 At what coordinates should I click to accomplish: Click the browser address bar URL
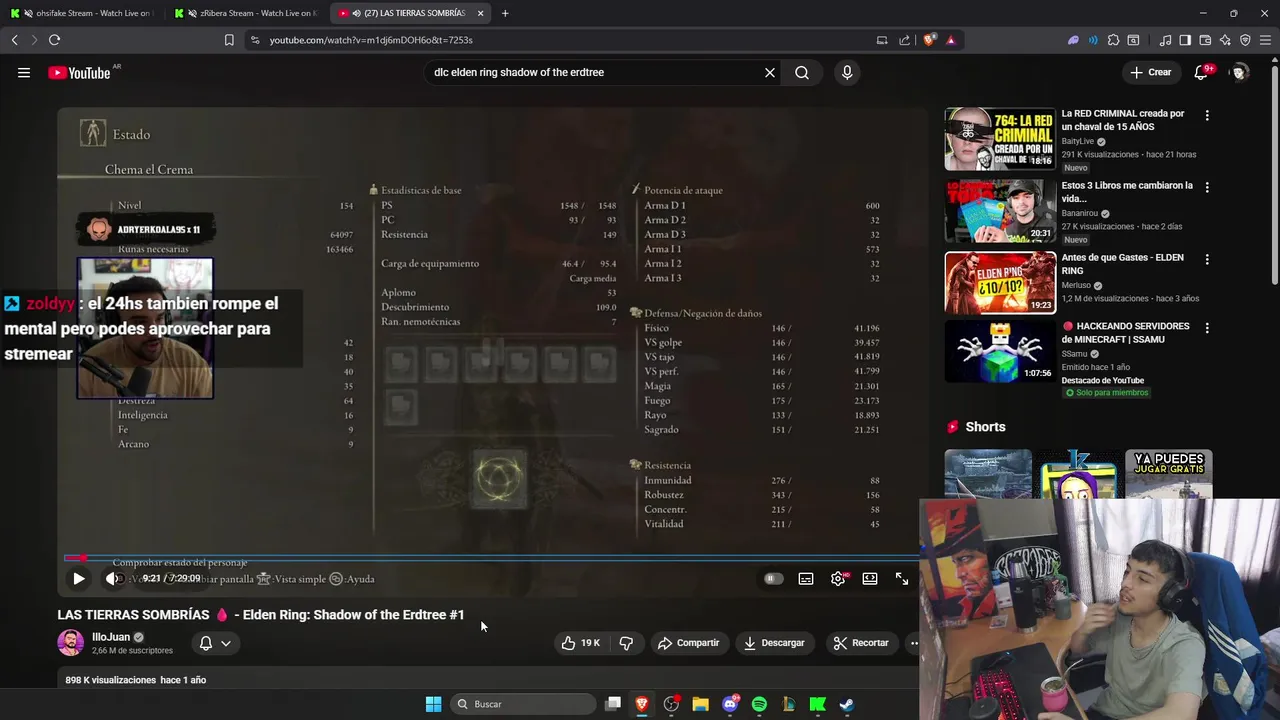[x=370, y=40]
